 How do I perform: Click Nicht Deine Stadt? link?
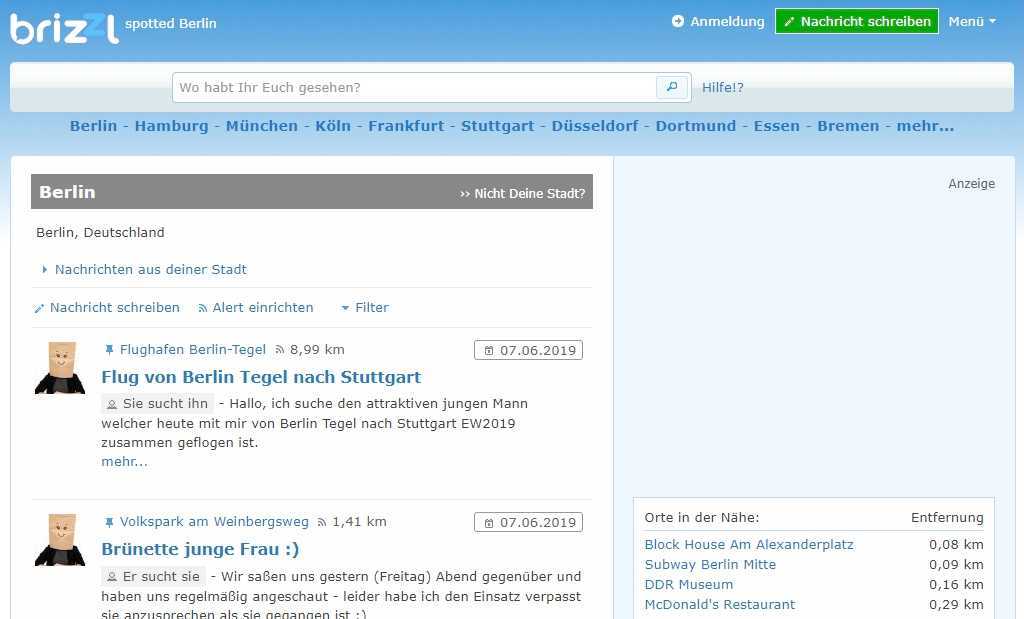pyautogui.click(x=522, y=193)
